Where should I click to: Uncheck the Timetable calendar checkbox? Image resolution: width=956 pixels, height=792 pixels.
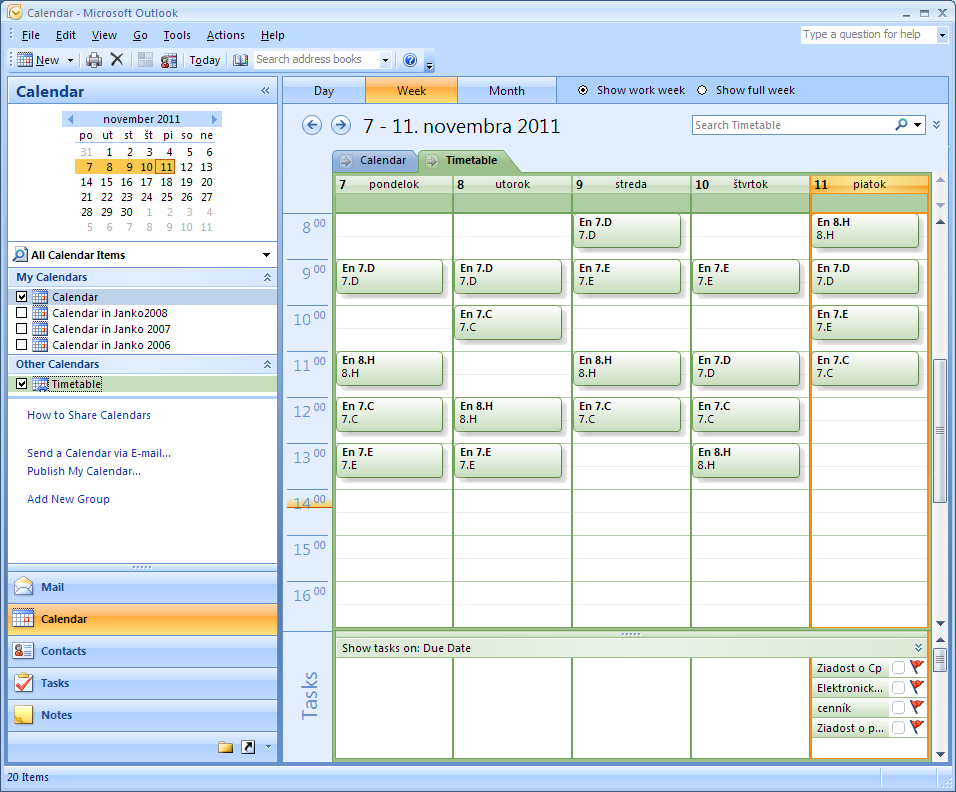coord(22,384)
